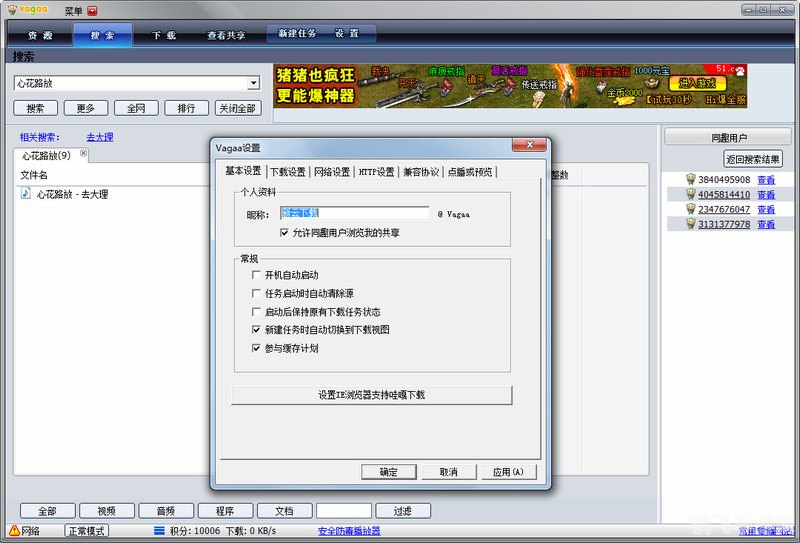This screenshot has height=543, width=800.
Task: Click the 确定 button
Action: click(x=389, y=472)
